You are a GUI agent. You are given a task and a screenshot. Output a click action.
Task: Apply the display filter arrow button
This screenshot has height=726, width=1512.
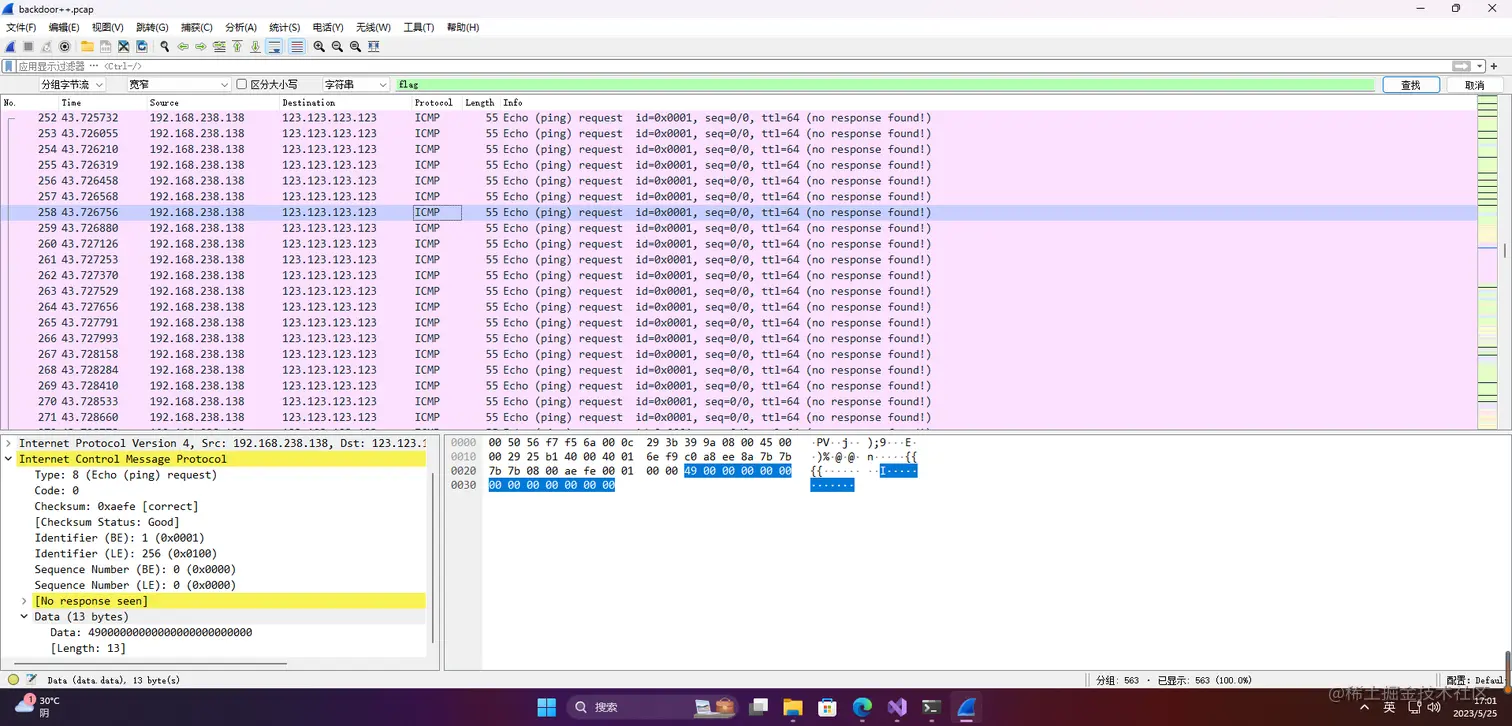tap(1462, 66)
